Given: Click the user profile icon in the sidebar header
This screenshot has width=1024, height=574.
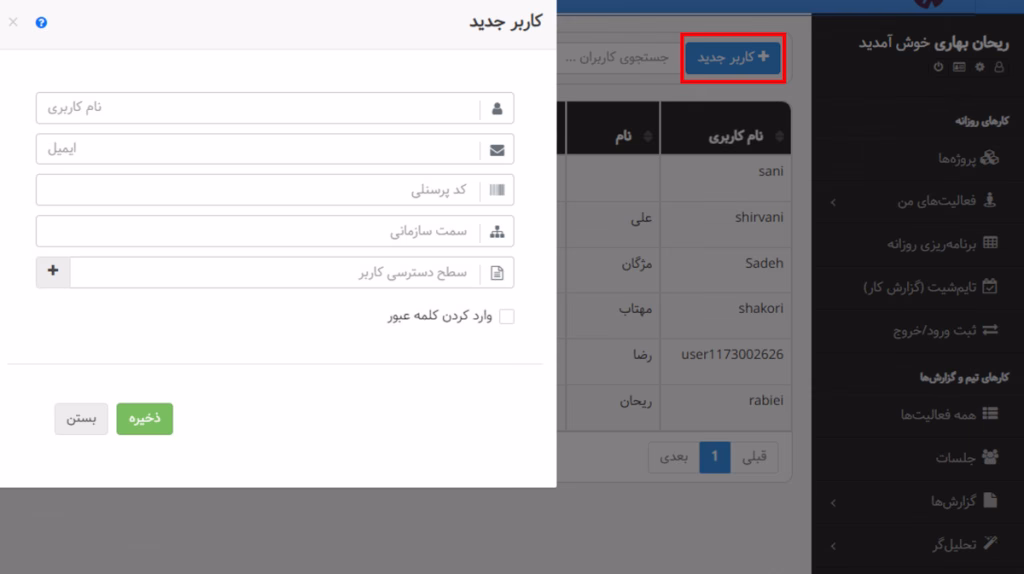Looking at the screenshot, I should pyautogui.click(x=1001, y=67).
